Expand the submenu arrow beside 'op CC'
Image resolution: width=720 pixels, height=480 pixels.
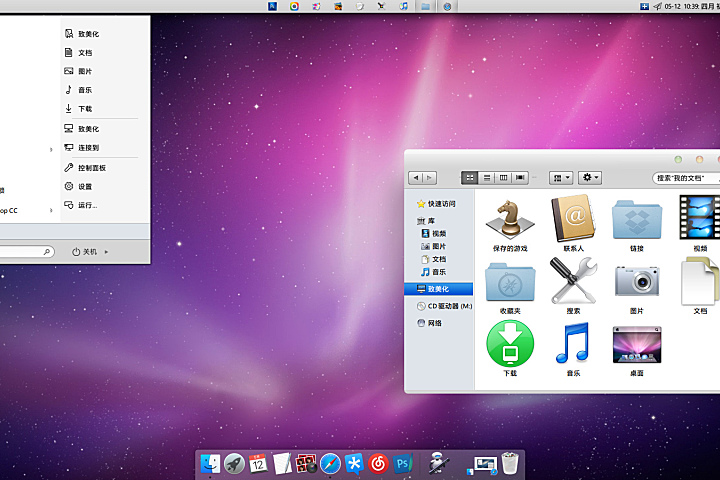tap(51, 210)
